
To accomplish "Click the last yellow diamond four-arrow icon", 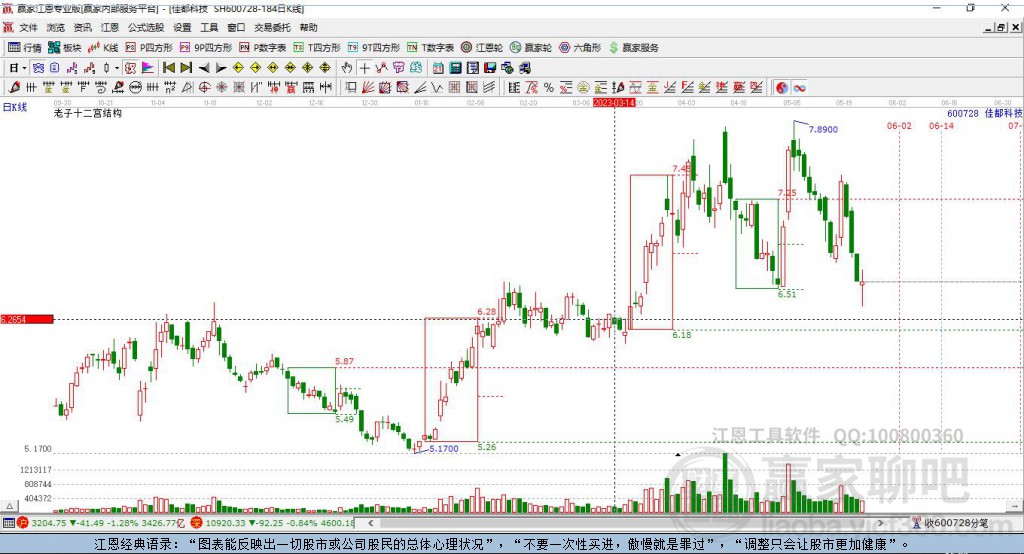I will [x=325, y=68].
